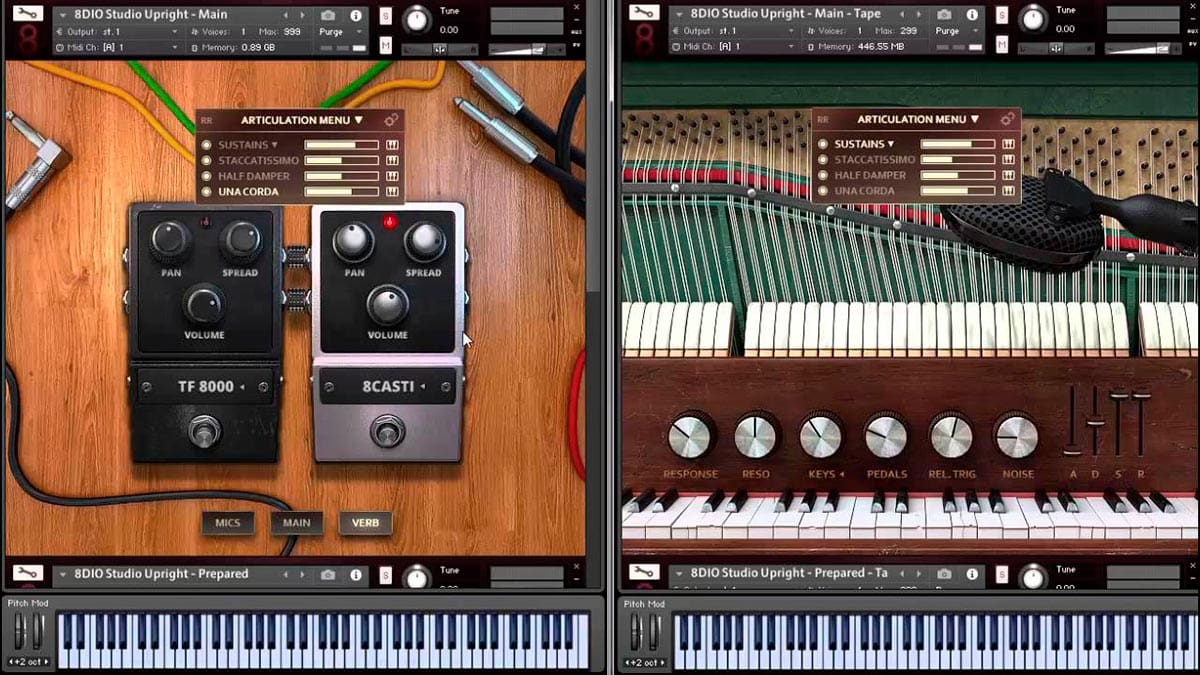Go to next preset on Main - Tape
The height and width of the screenshot is (675, 1200).
[920, 15]
